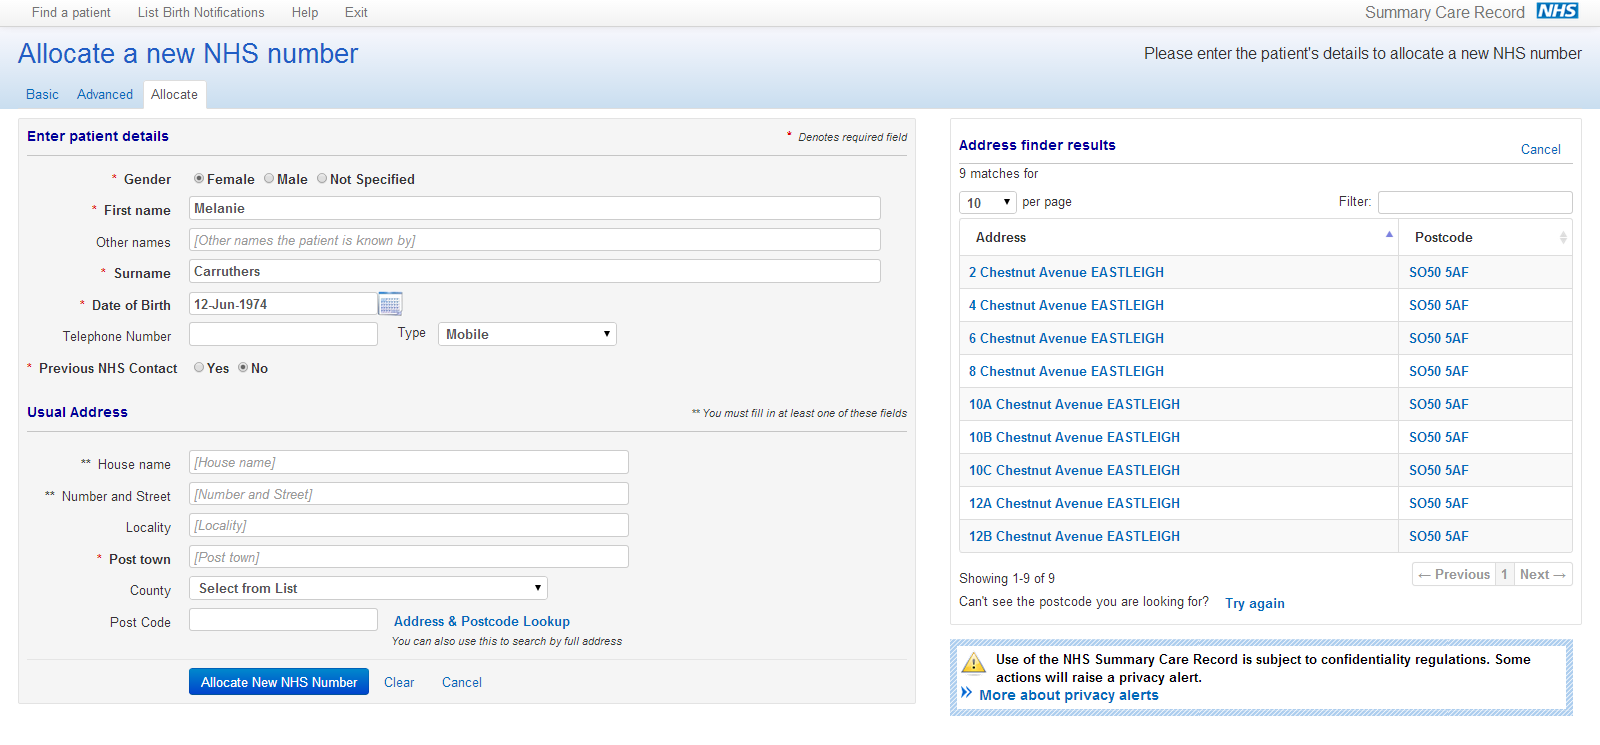Click Try again for postcode search
Viewport: 1600px width, 745px height.
point(1255,603)
